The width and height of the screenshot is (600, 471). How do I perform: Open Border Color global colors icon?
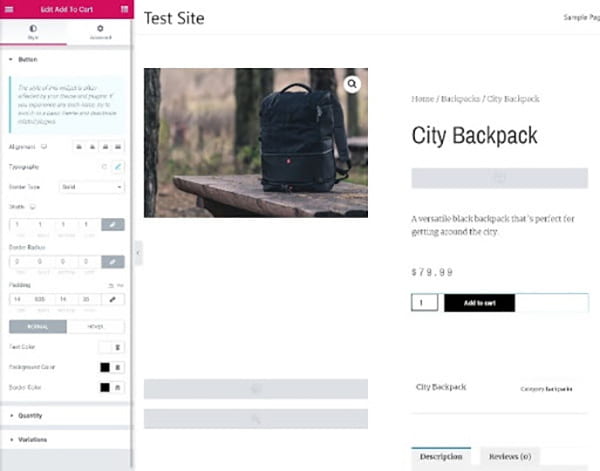pyautogui.click(x=118, y=388)
